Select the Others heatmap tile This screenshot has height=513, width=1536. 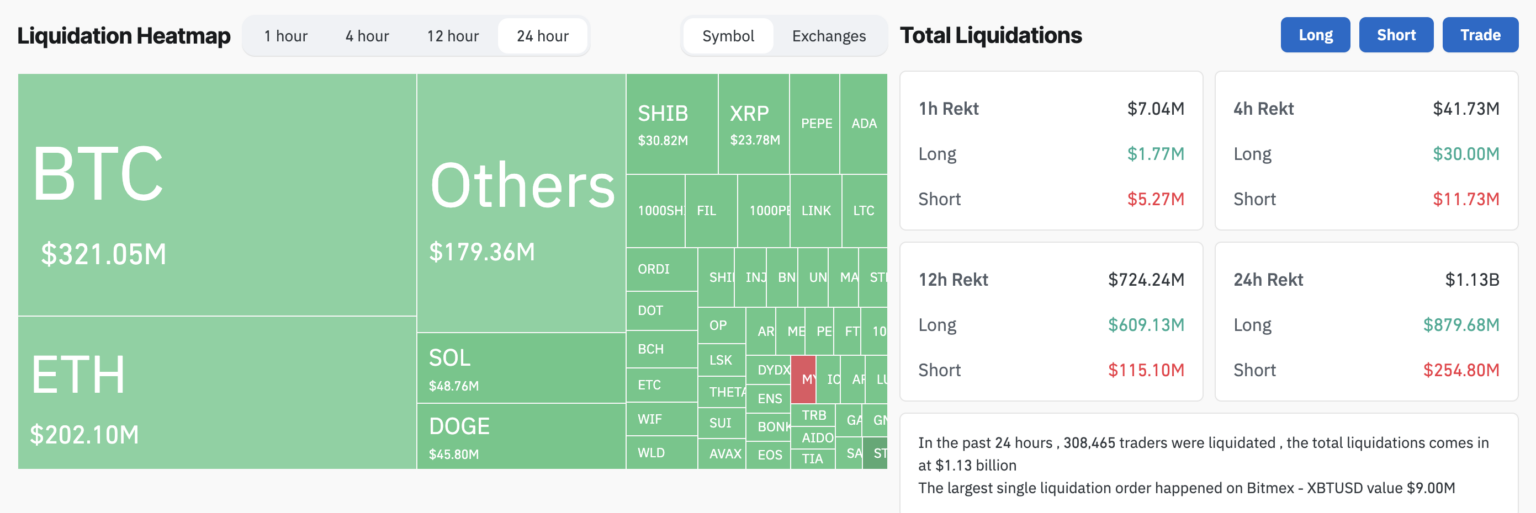click(521, 203)
